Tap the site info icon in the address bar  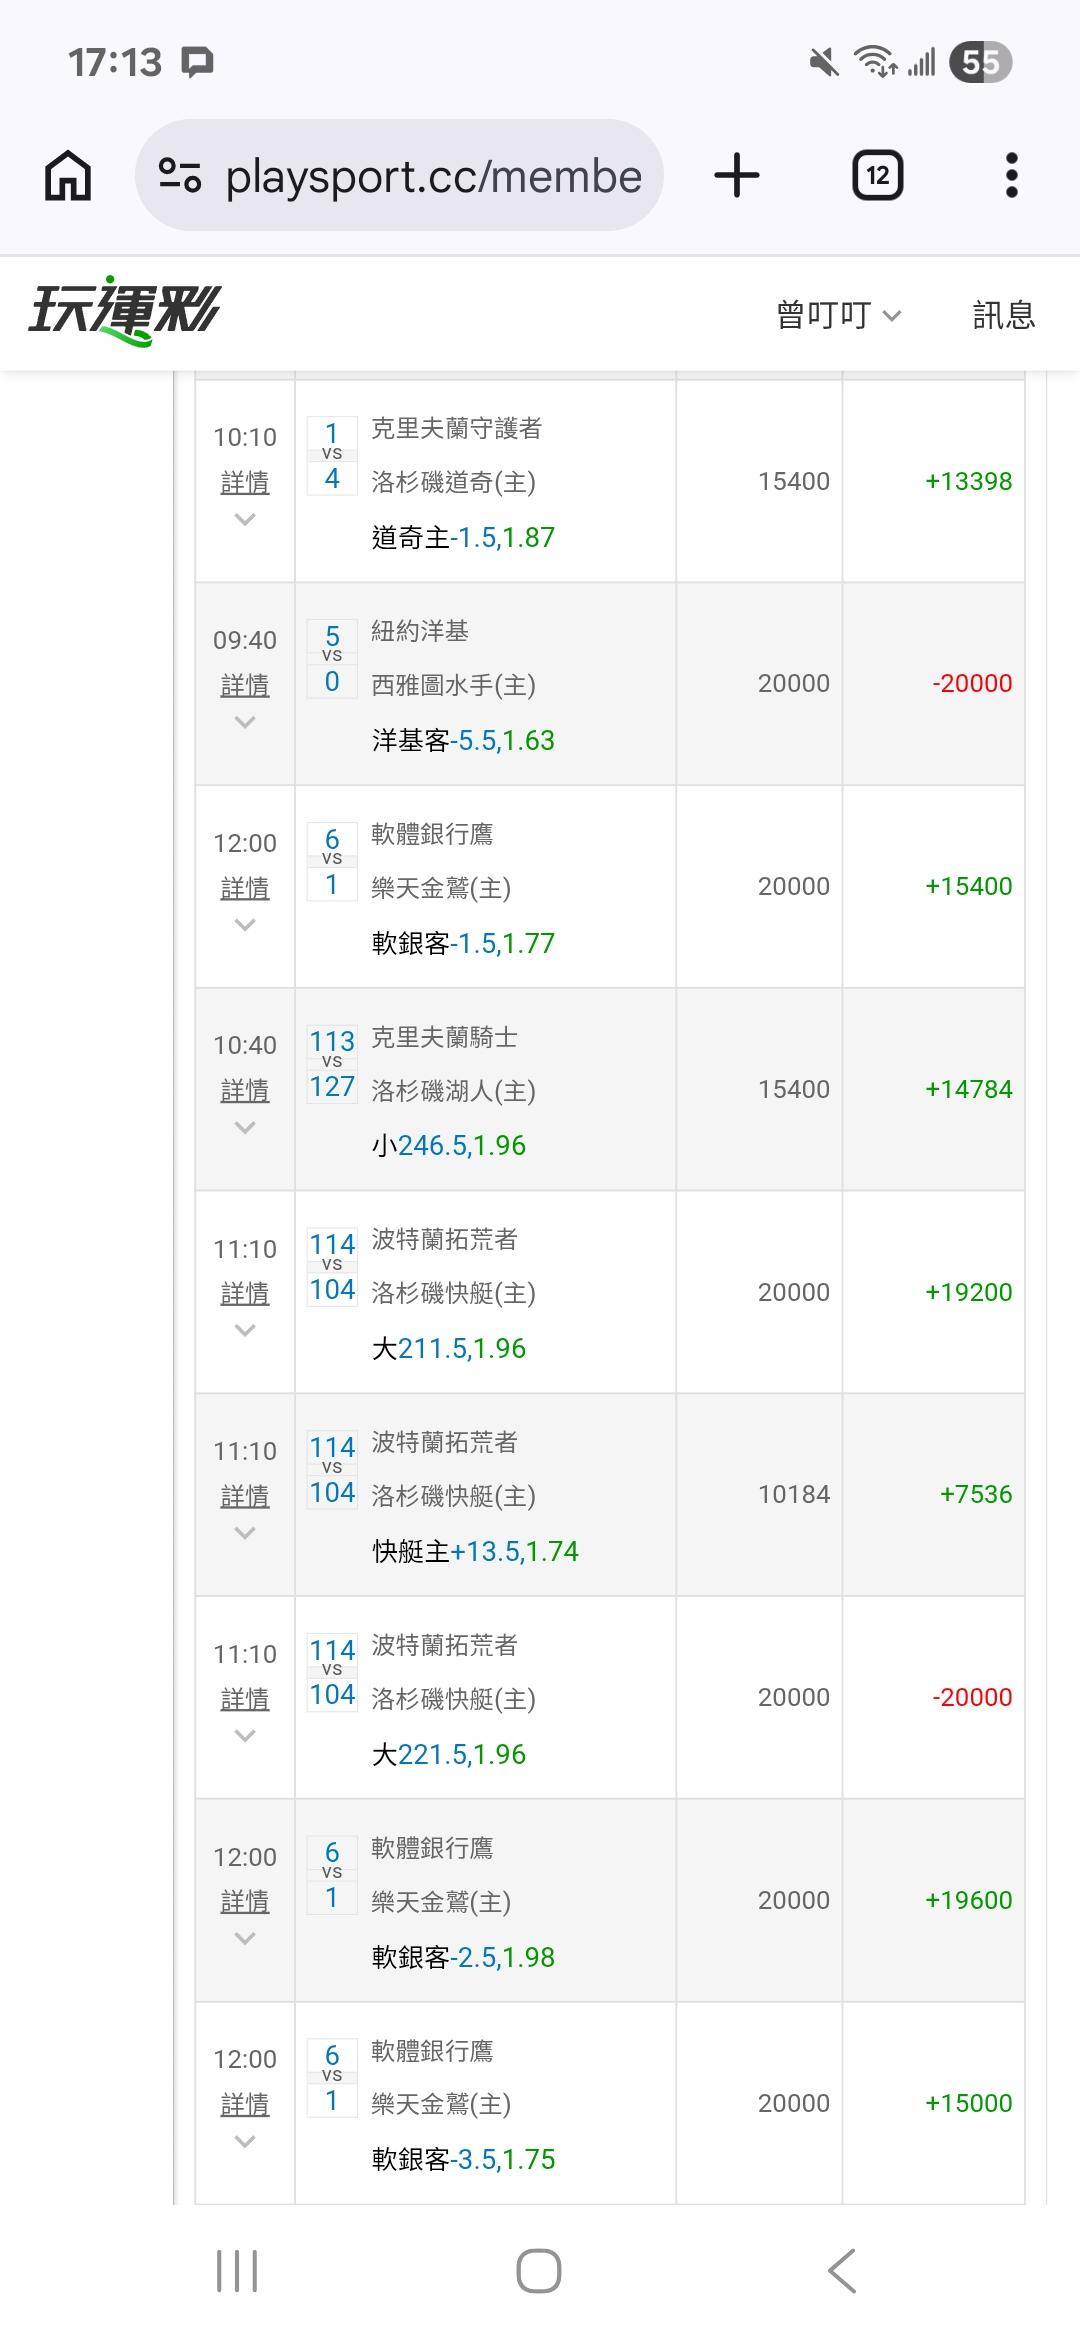click(x=180, y=176)
